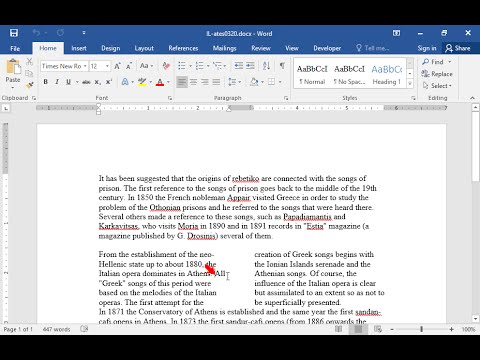Toggle Italic formatting
Image resolution: width=480 pixels, height=360 pixels.
pos(57,82)
